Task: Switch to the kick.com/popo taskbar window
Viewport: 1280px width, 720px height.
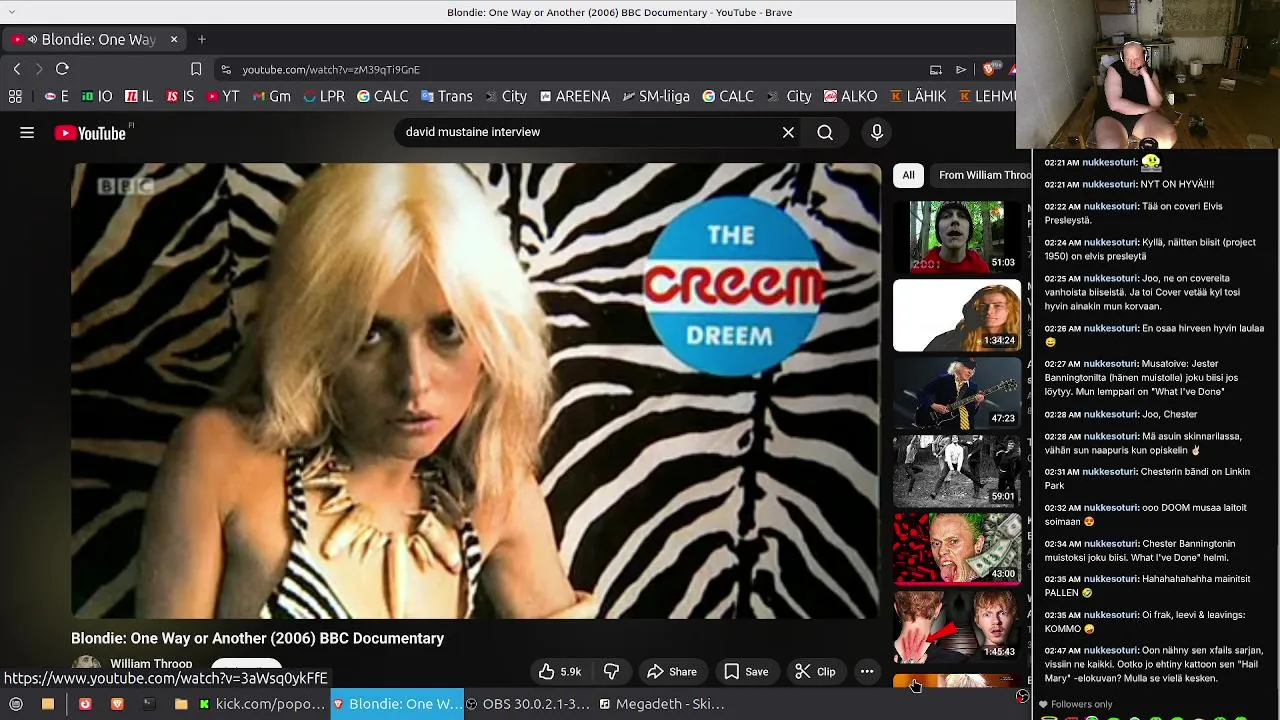Action: (x=262, y=704)
